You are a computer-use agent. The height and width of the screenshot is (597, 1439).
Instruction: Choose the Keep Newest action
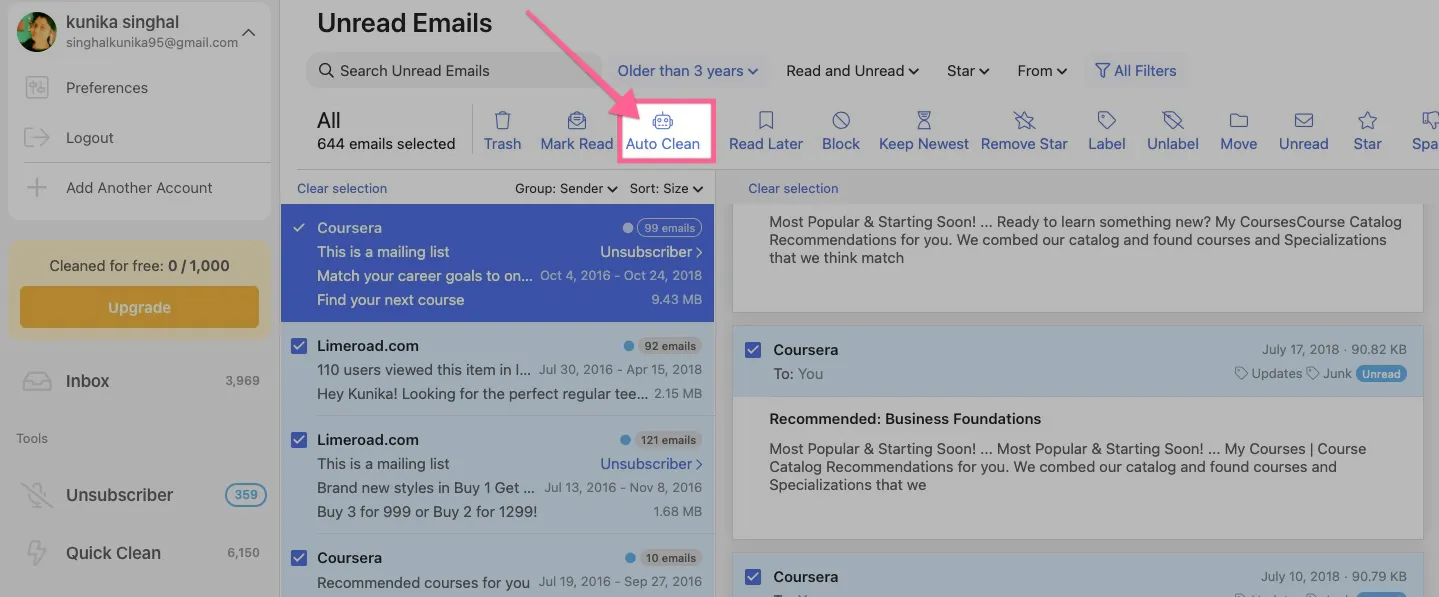[x=924, y=131]
